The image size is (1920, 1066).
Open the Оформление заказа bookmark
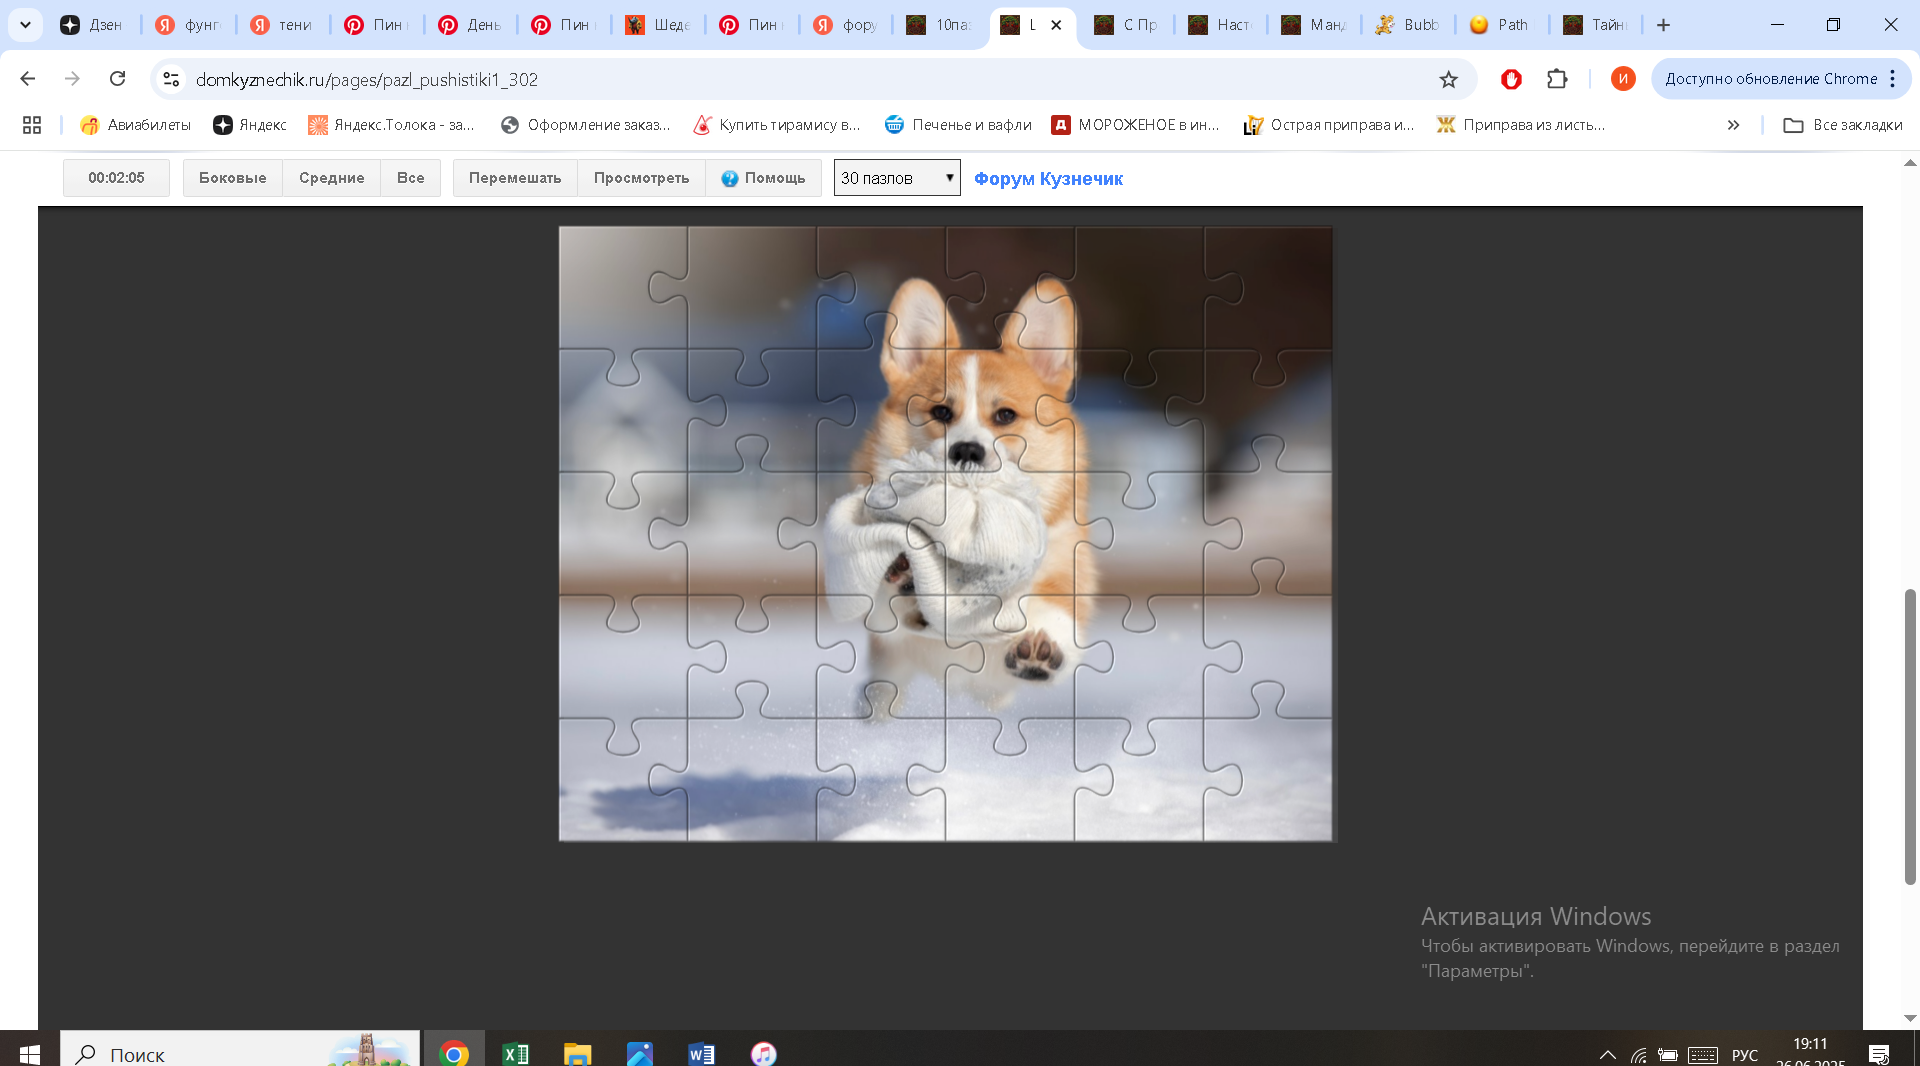[x=585, y=125]
